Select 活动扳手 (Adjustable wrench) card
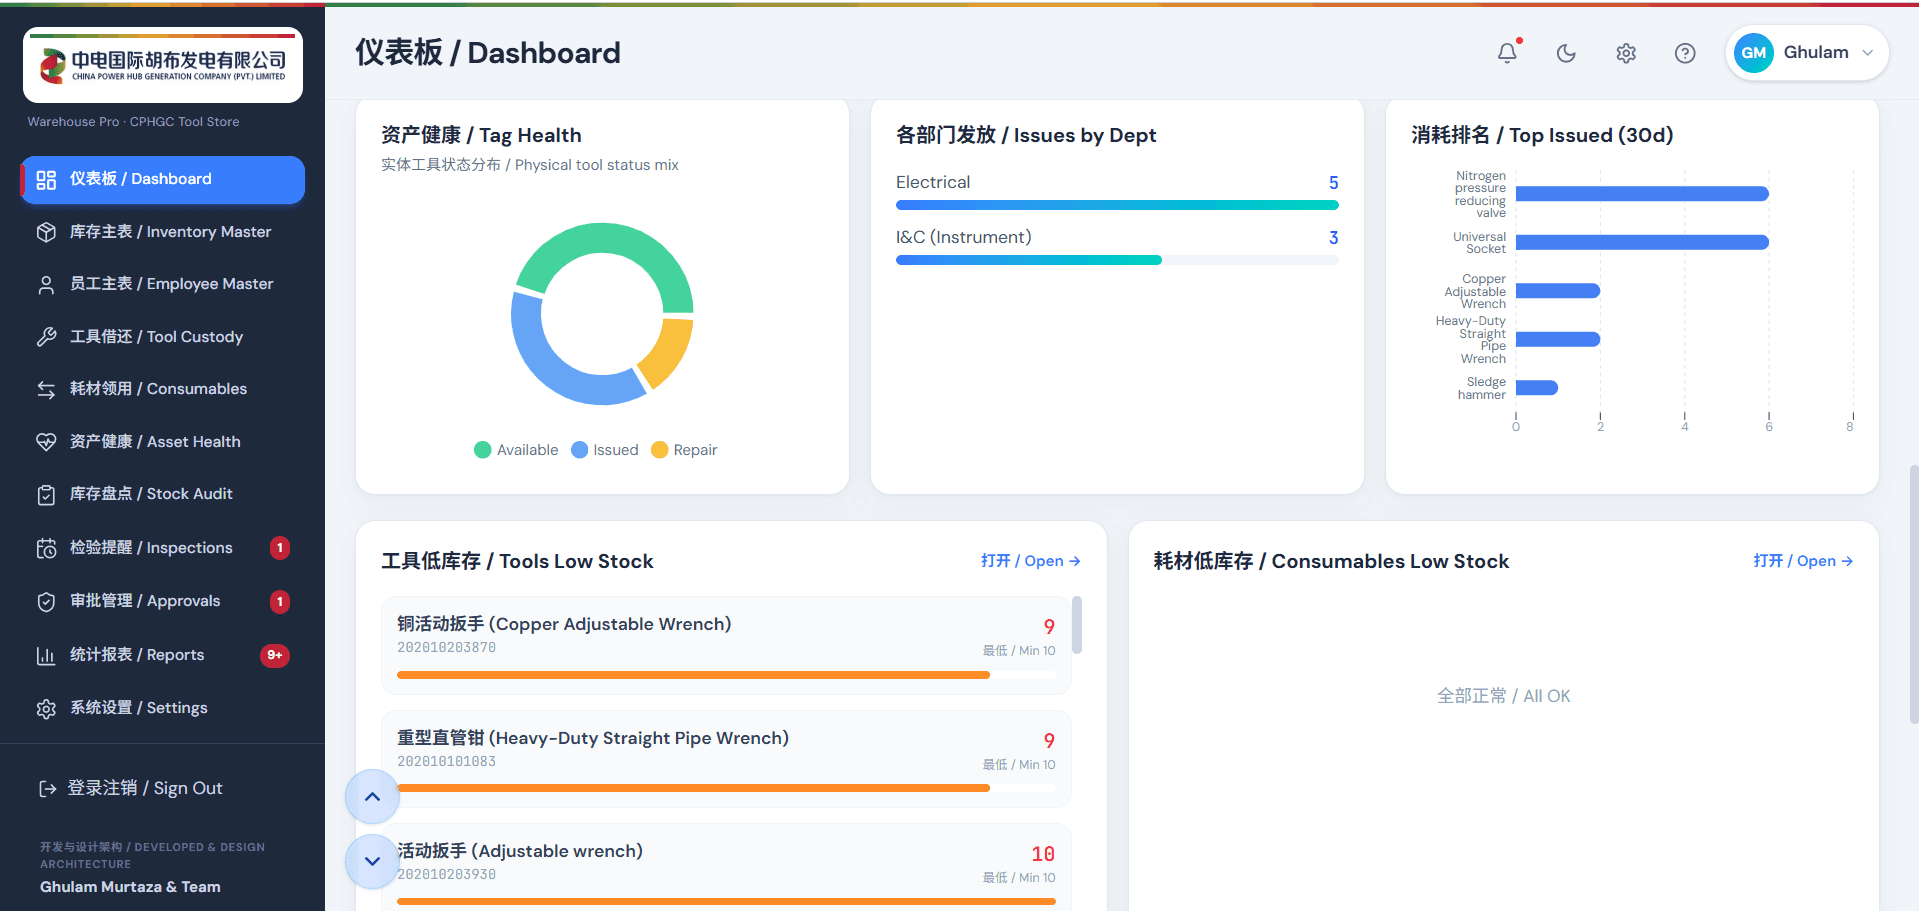 pos(726,867)
